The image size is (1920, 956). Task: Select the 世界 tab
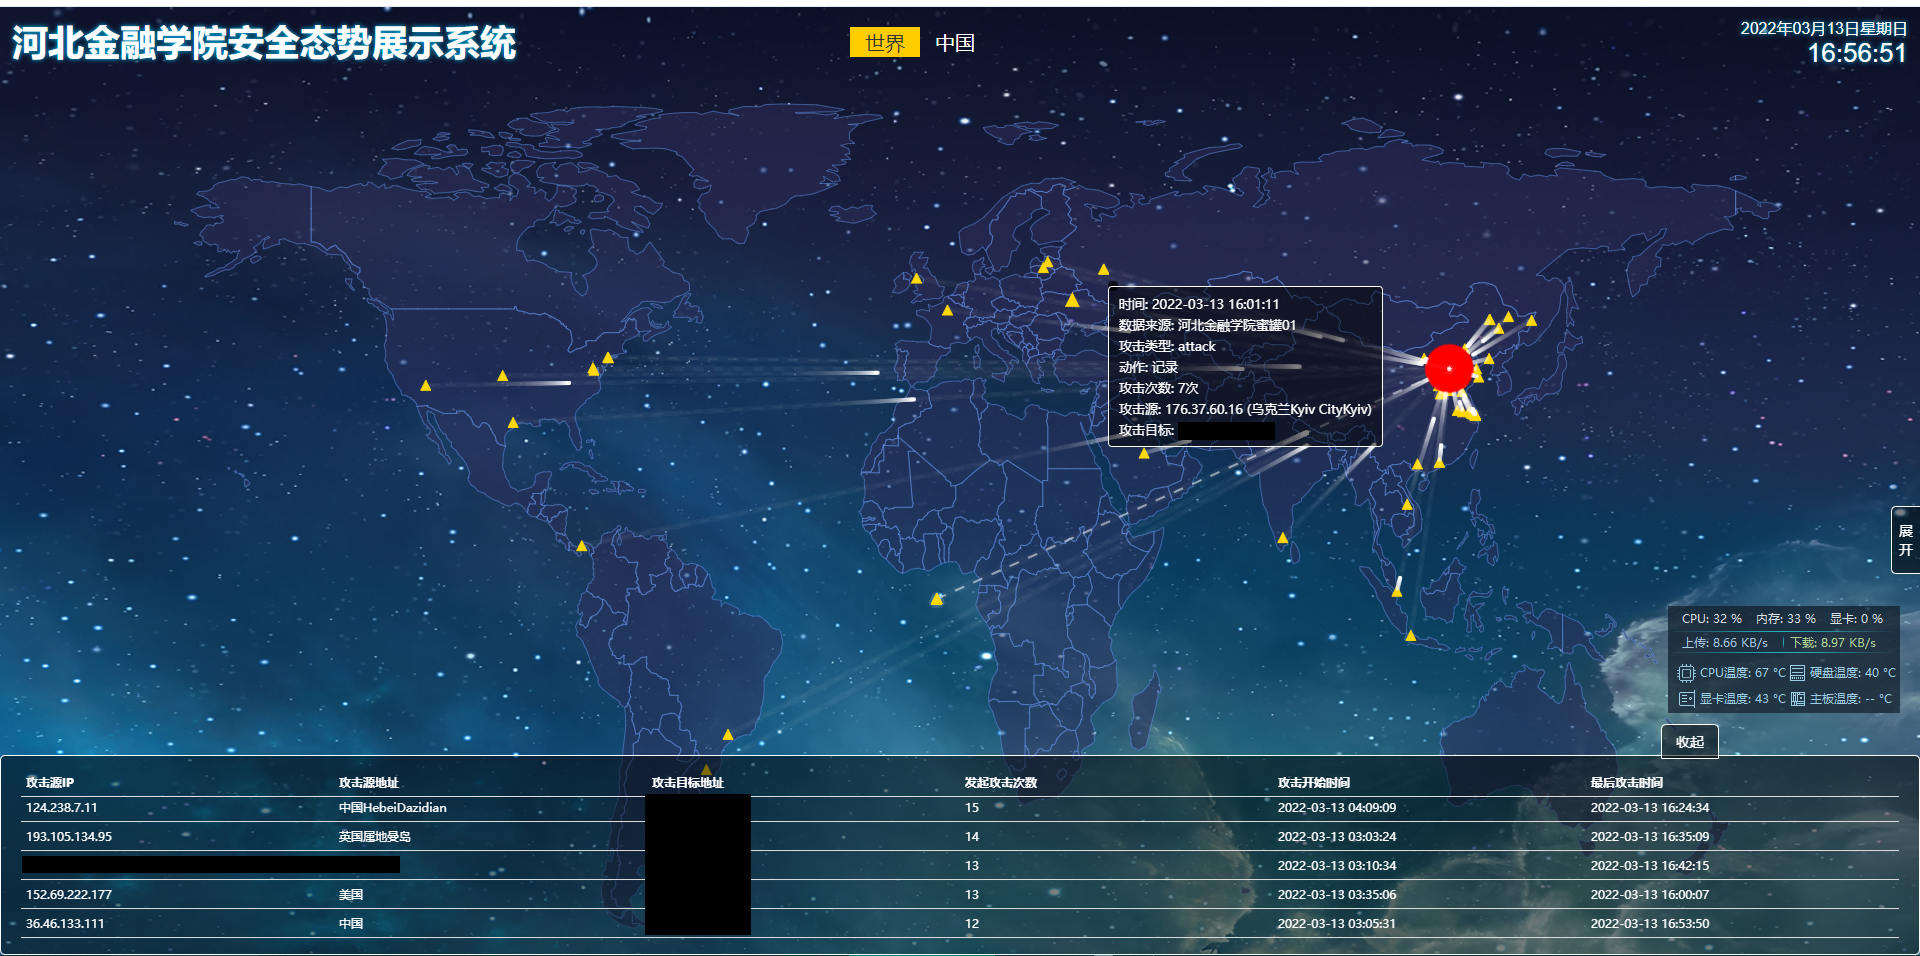coord(884,42)
